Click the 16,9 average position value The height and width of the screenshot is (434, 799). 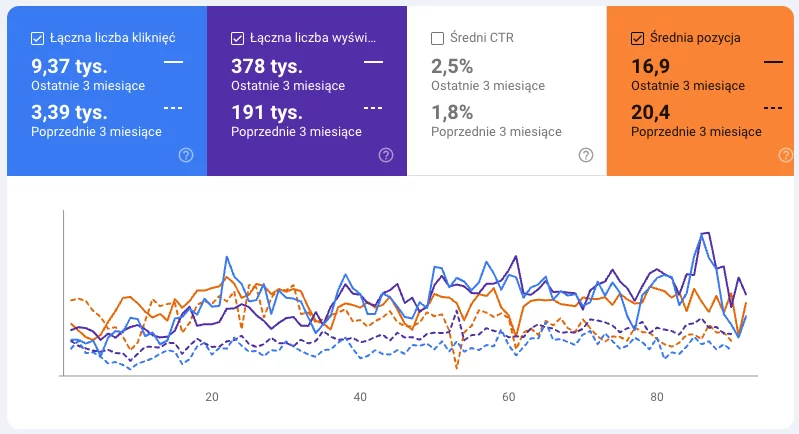pyautogui.click(x=650, y=67)
